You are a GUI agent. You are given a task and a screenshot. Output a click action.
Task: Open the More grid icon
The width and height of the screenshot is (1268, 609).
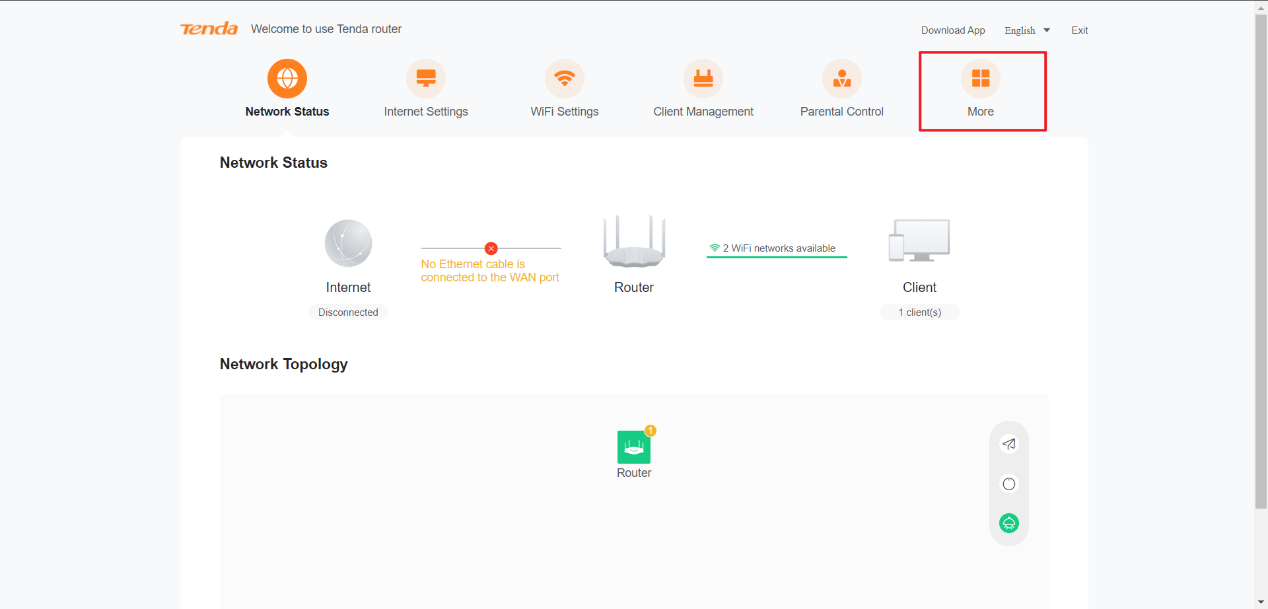pyautogui.click(x=980, y=79)
